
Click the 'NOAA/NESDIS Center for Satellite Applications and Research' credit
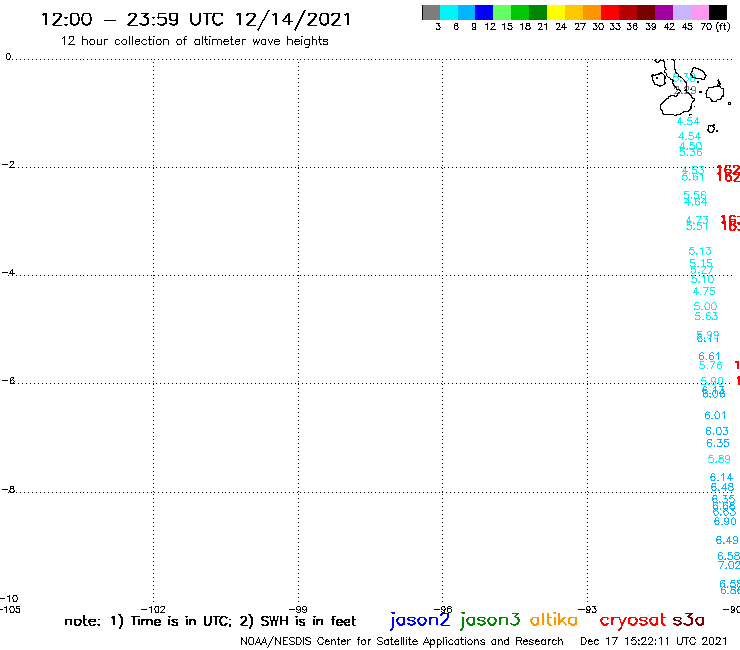402,641
